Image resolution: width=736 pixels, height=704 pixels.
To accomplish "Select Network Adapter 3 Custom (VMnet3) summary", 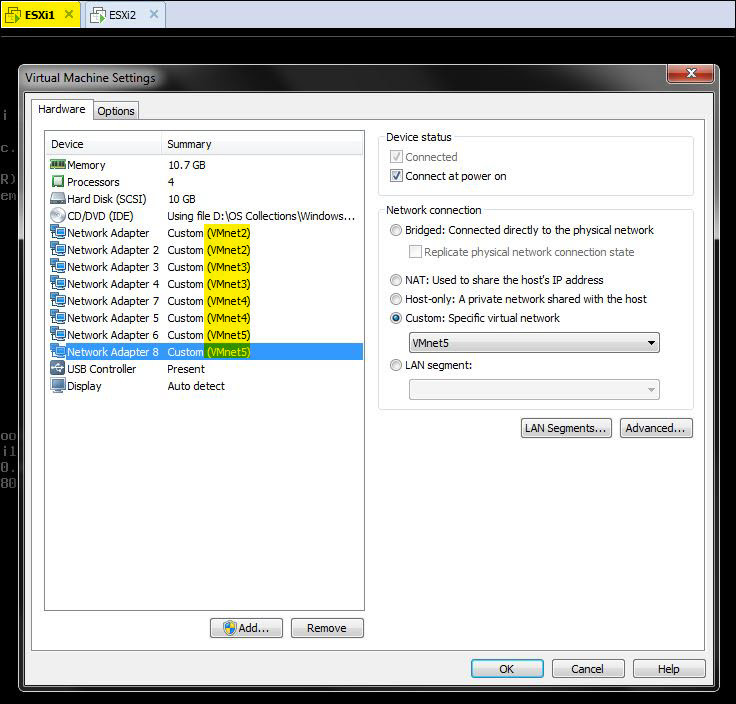I will coord(209,267).
